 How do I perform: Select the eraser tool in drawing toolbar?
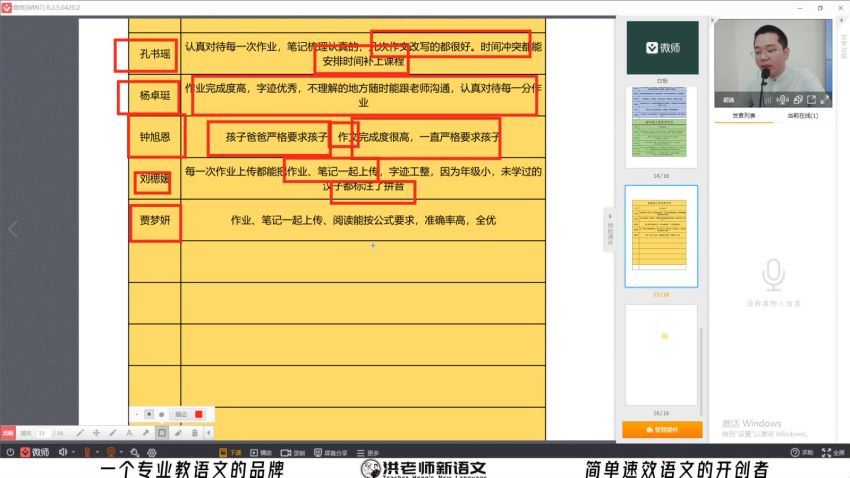[178, 433]
